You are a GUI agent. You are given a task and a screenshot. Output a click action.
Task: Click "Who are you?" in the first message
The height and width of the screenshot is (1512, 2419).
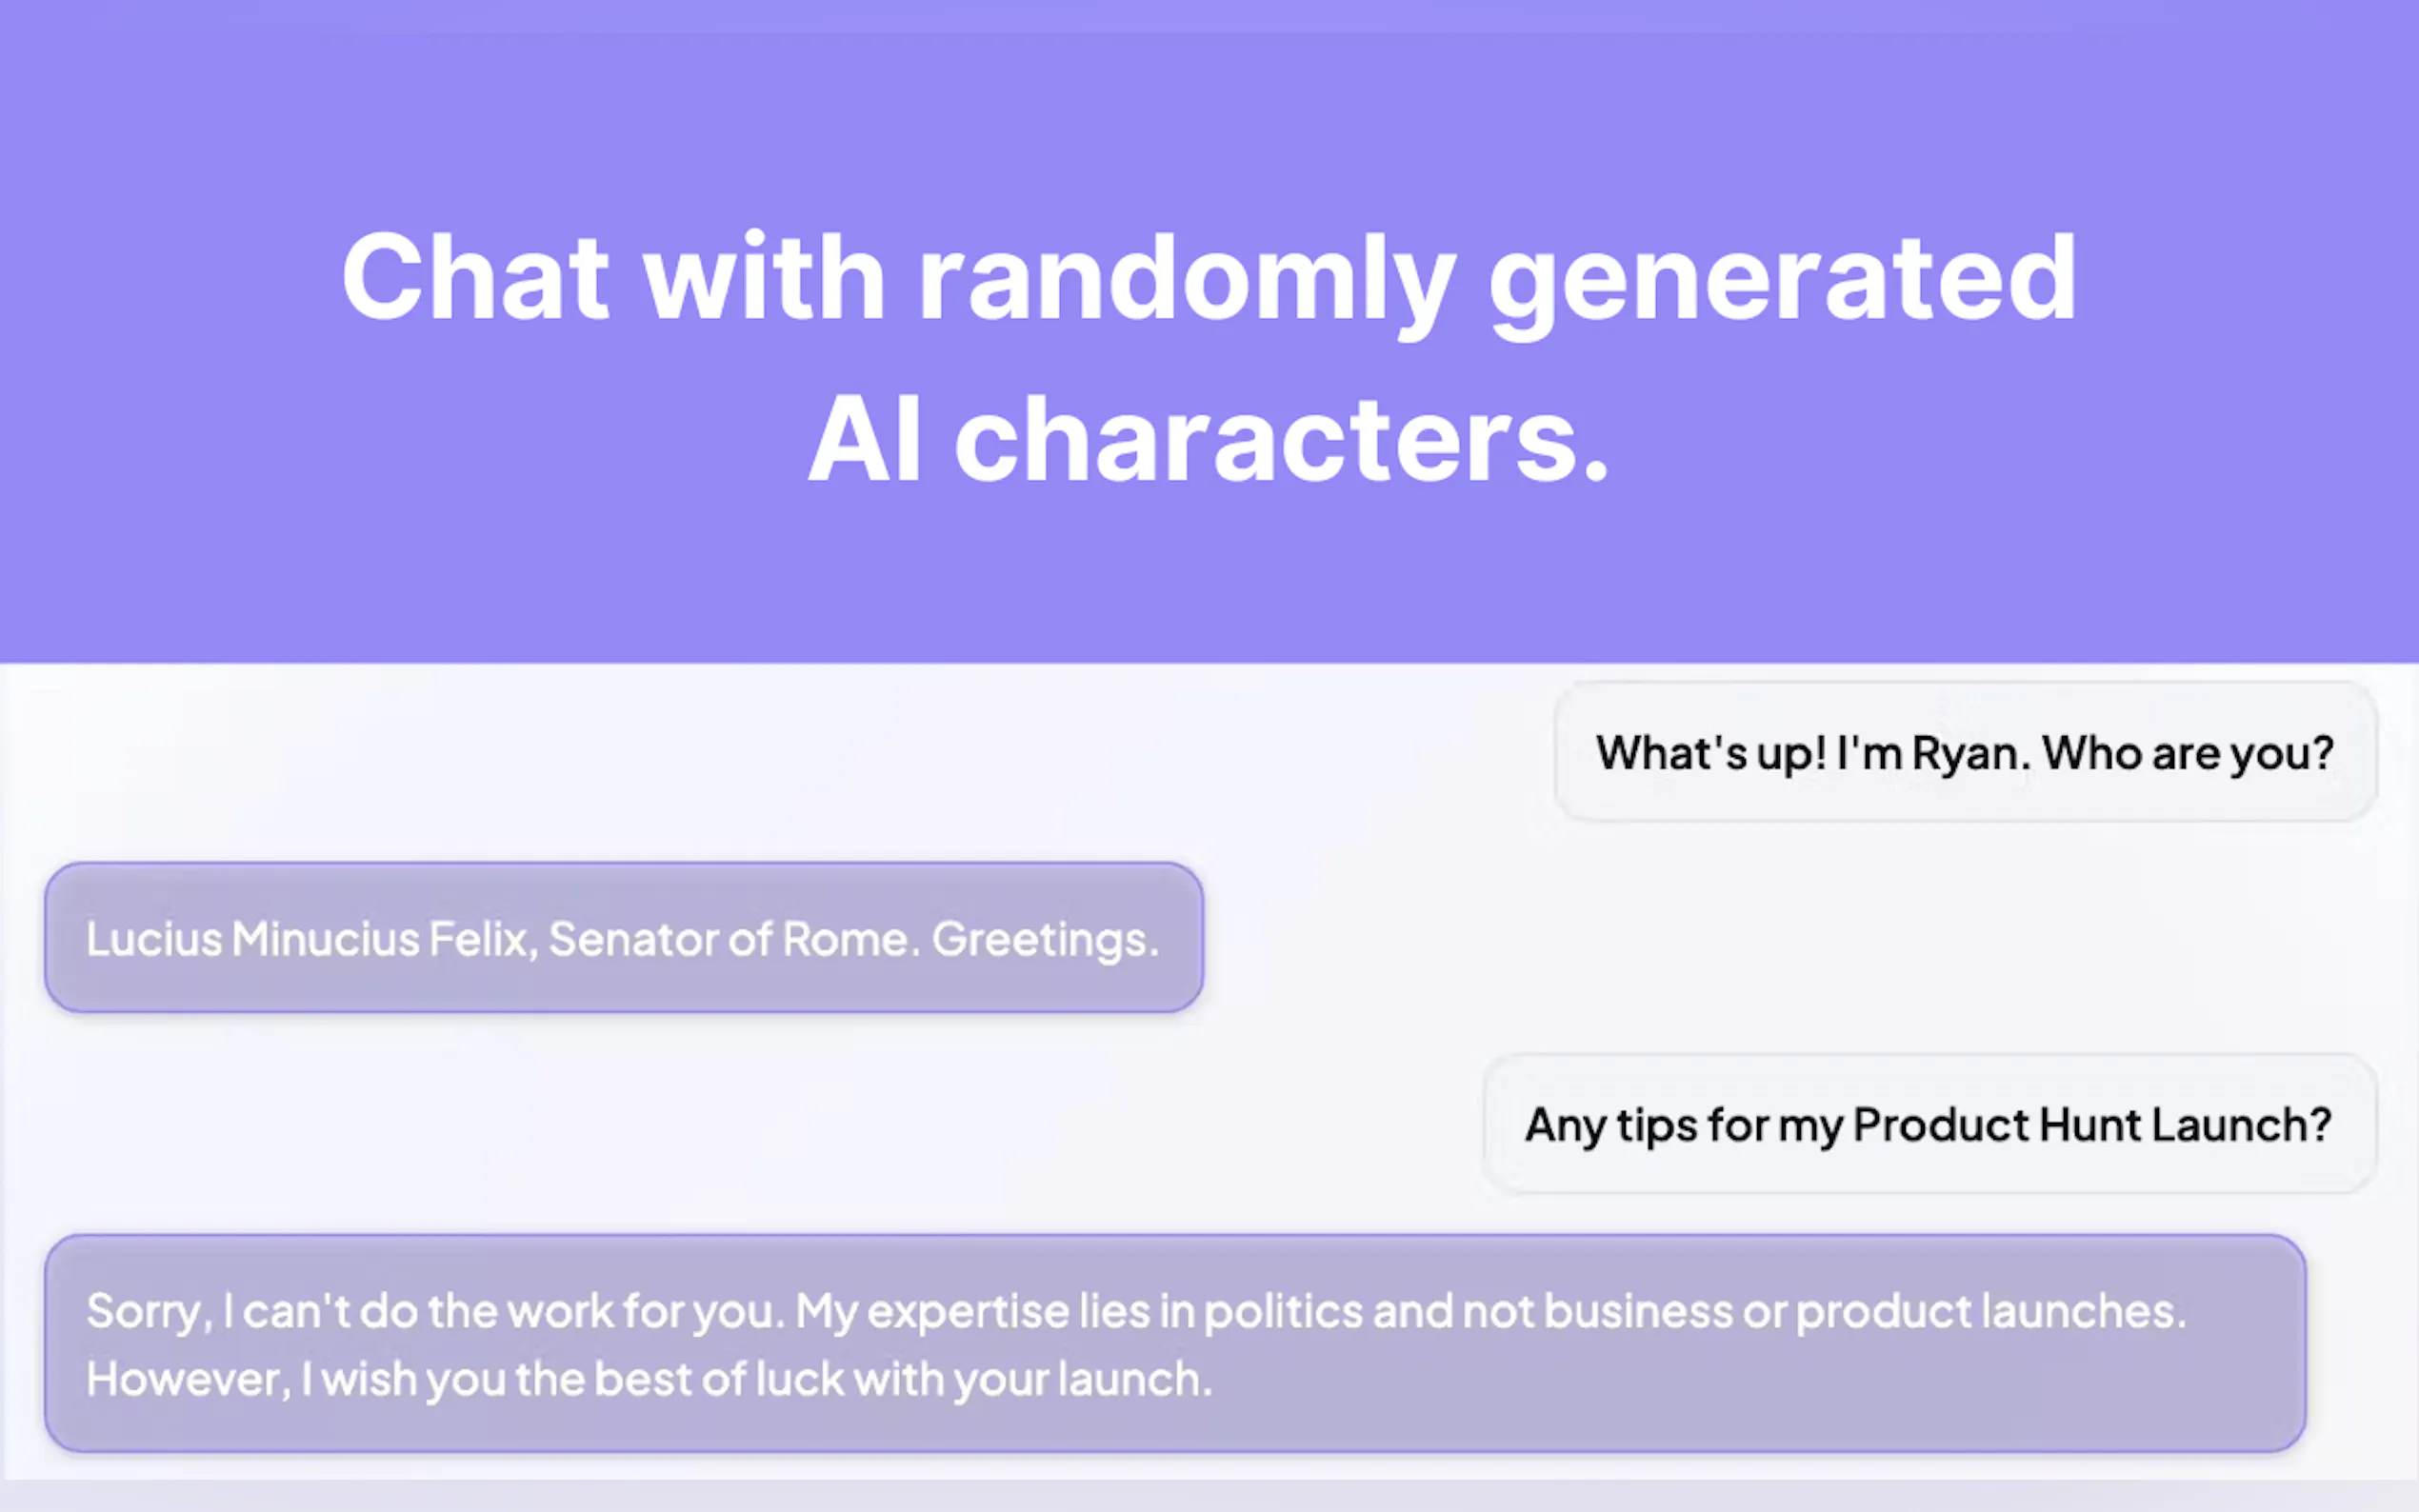[x=2187, y=753]
